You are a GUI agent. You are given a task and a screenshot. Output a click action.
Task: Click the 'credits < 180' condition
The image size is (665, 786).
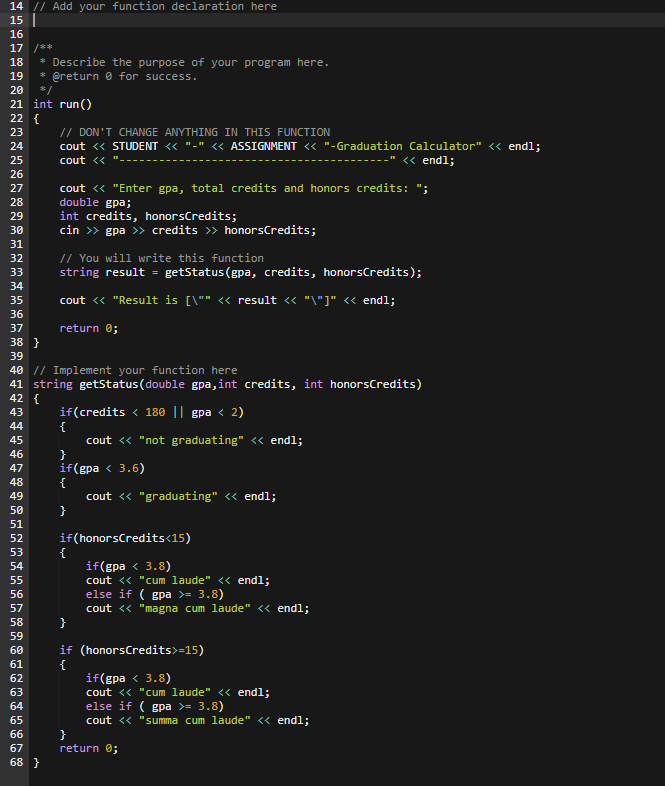pos(122,413)
